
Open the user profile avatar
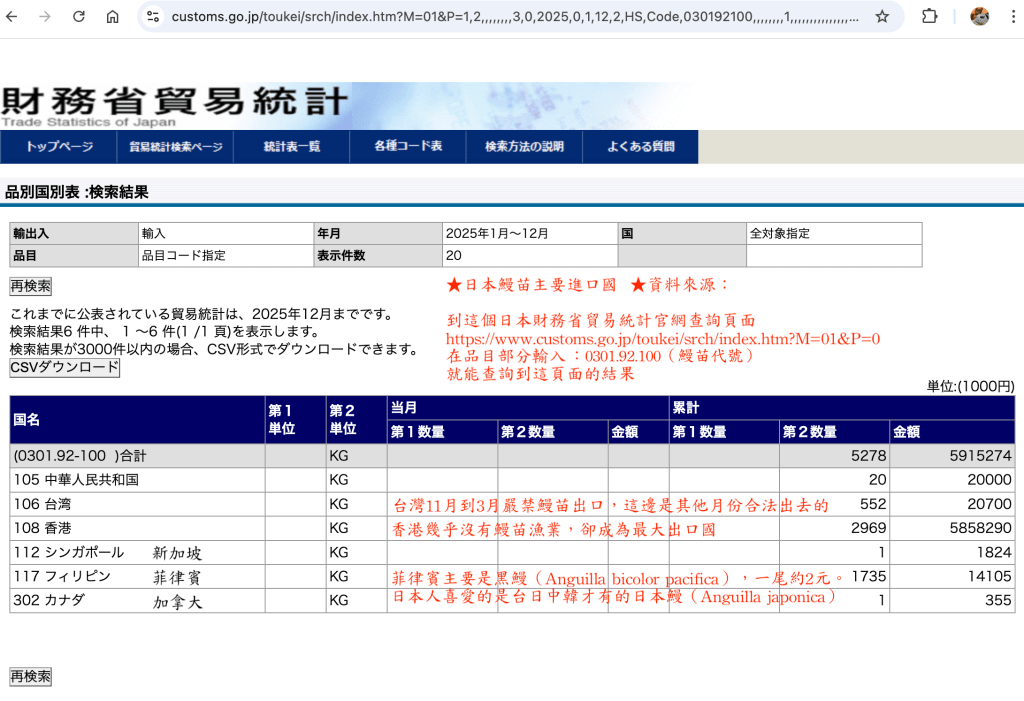(x=980, y=17)
